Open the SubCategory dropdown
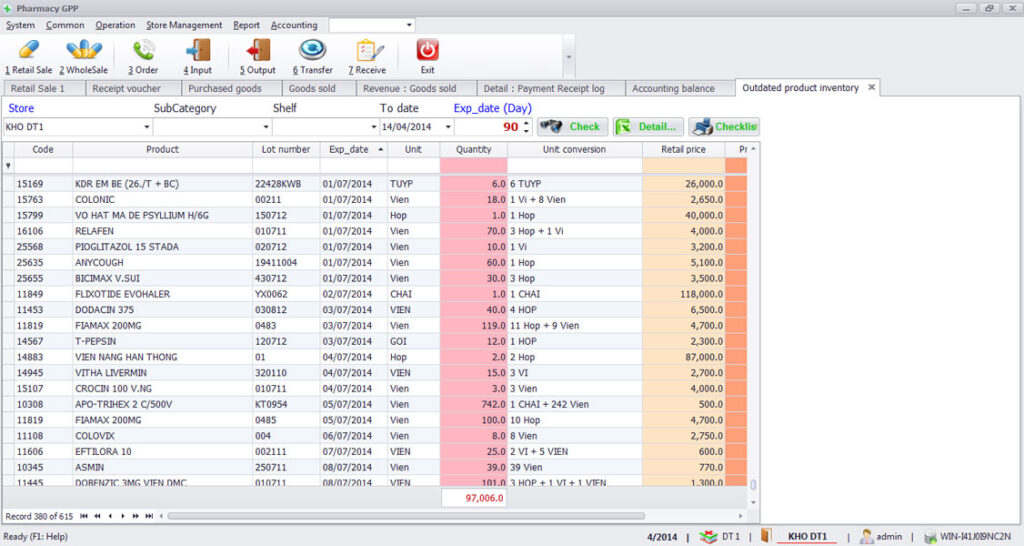The image size is (1024, 546). (266, 127)
